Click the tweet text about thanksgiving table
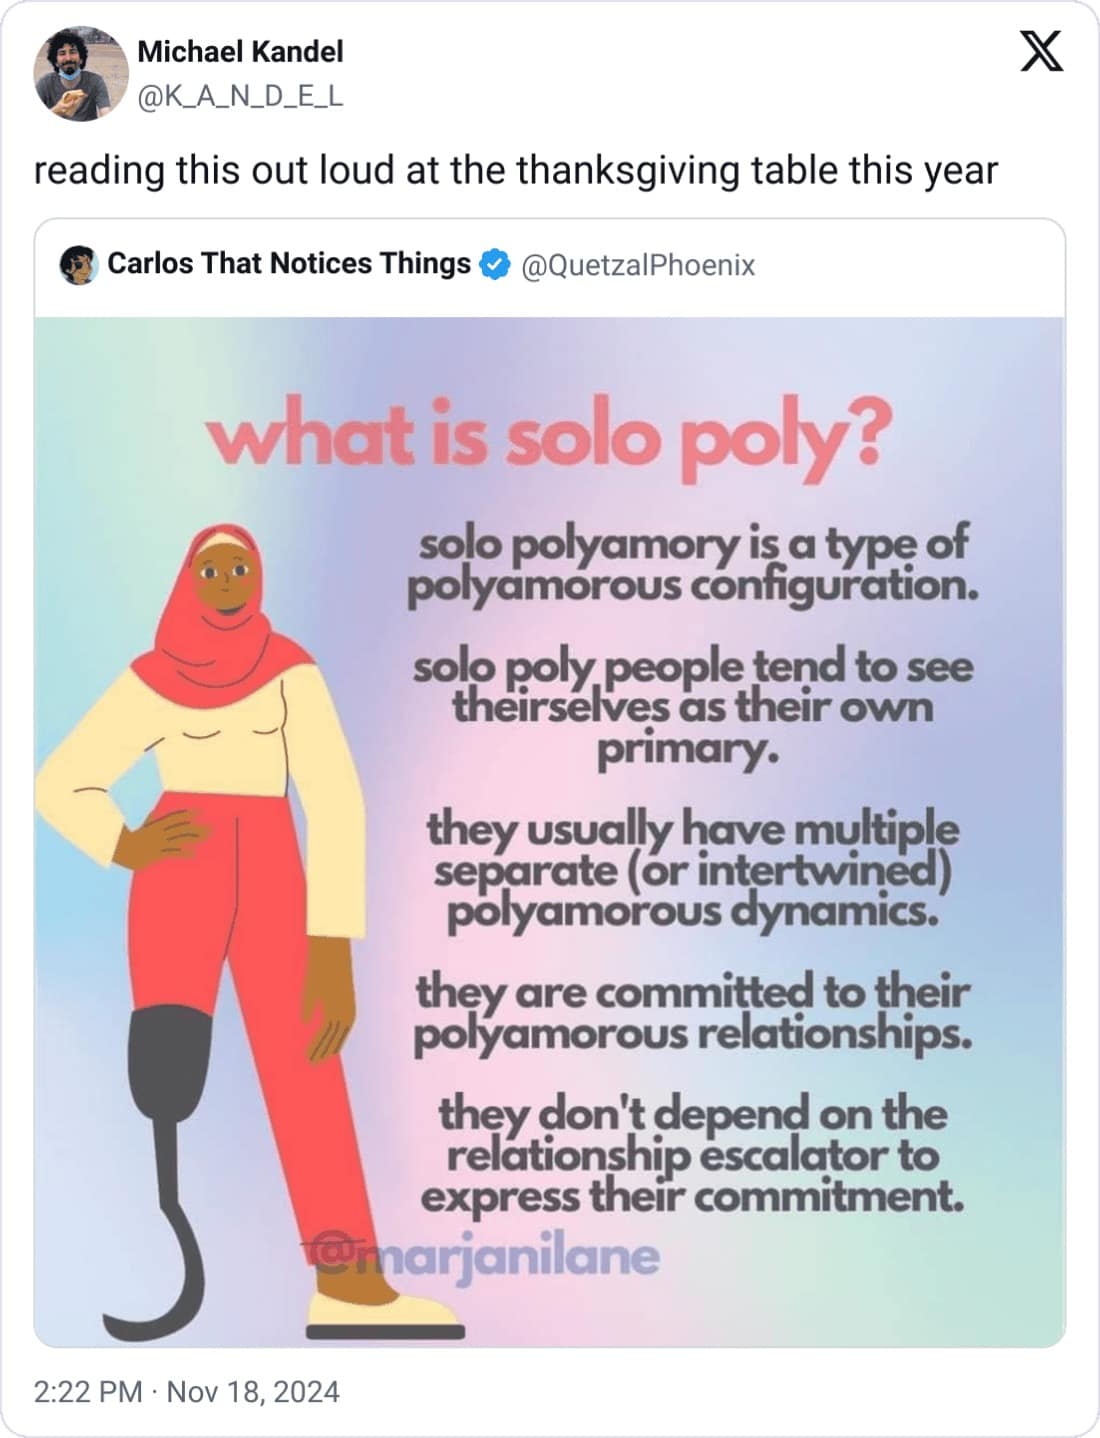The height and width of the screenshot is (1438, 1100). click(516, 170)
